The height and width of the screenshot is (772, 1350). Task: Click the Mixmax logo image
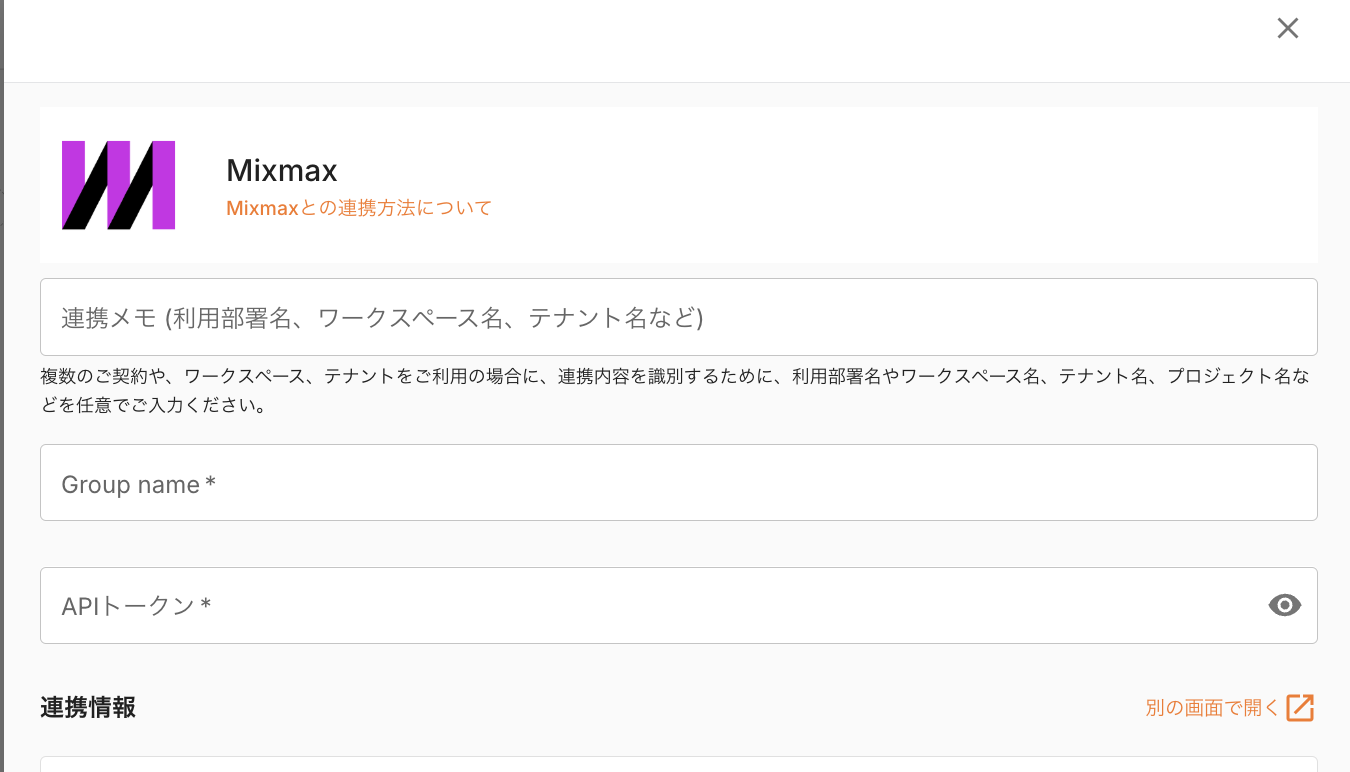(118, 185)
